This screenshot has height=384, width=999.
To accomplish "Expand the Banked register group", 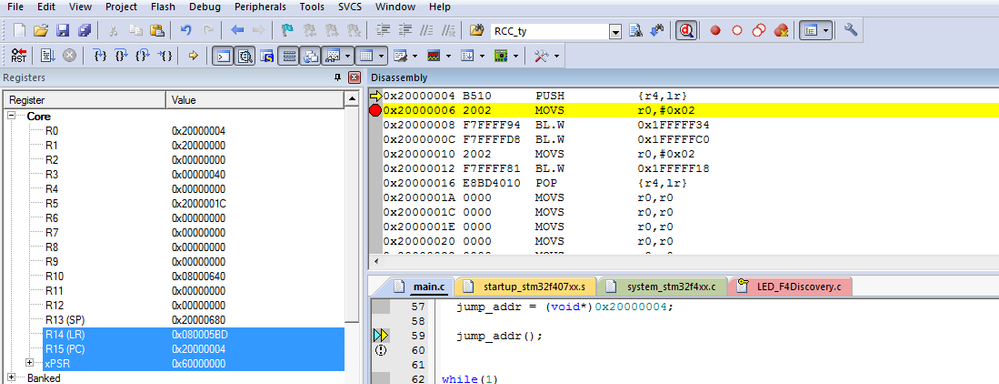I will (x=11, y=377).
